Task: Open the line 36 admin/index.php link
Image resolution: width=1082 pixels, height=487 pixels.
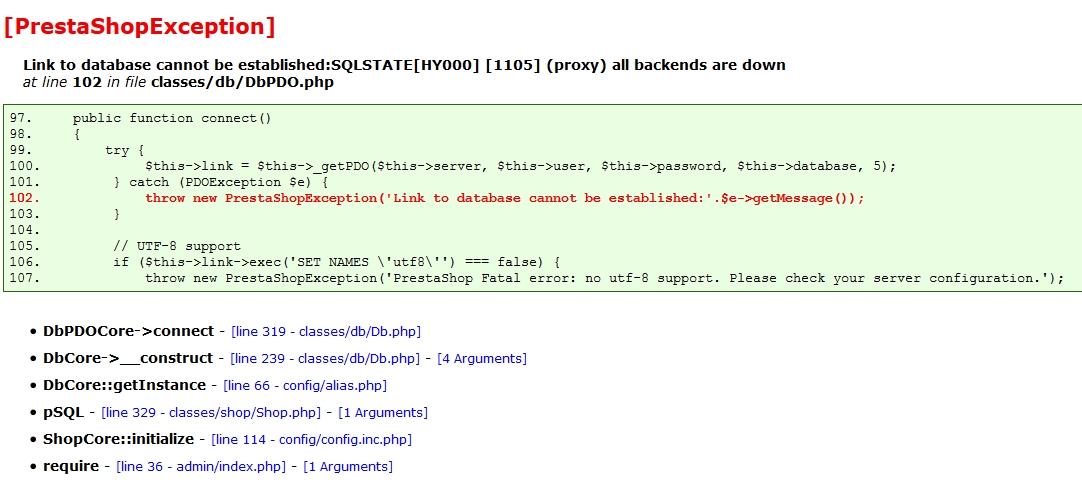Action: (201, 466)
